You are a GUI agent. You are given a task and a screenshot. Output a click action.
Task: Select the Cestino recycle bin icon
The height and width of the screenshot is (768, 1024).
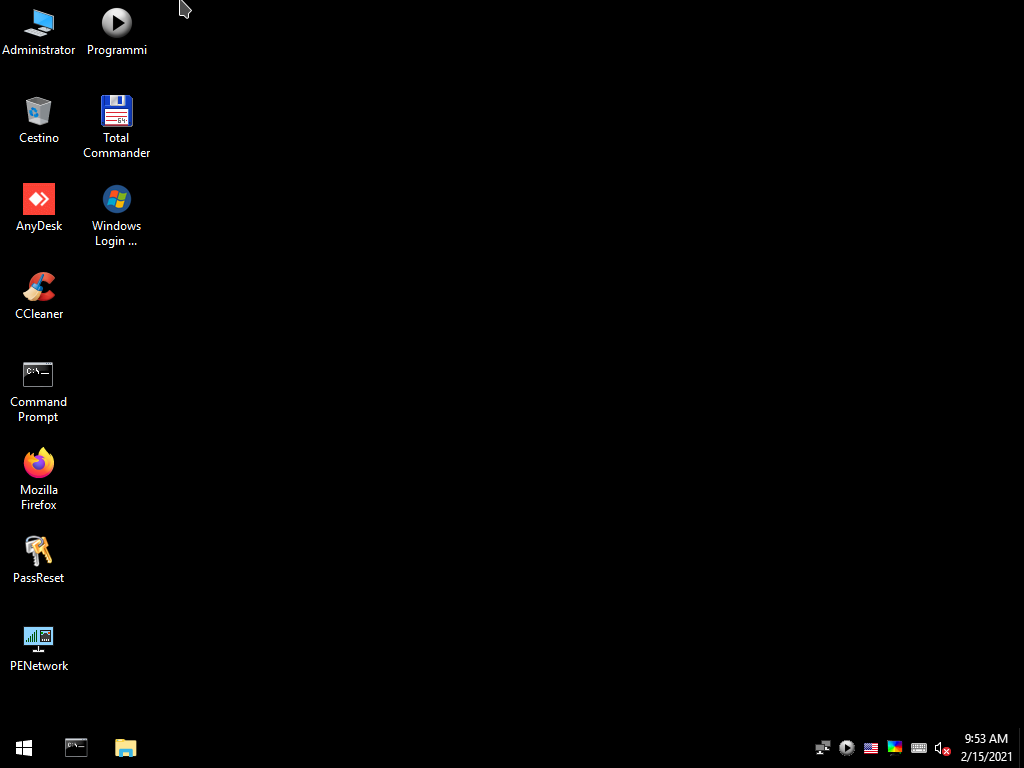click(x=39, y=121)
